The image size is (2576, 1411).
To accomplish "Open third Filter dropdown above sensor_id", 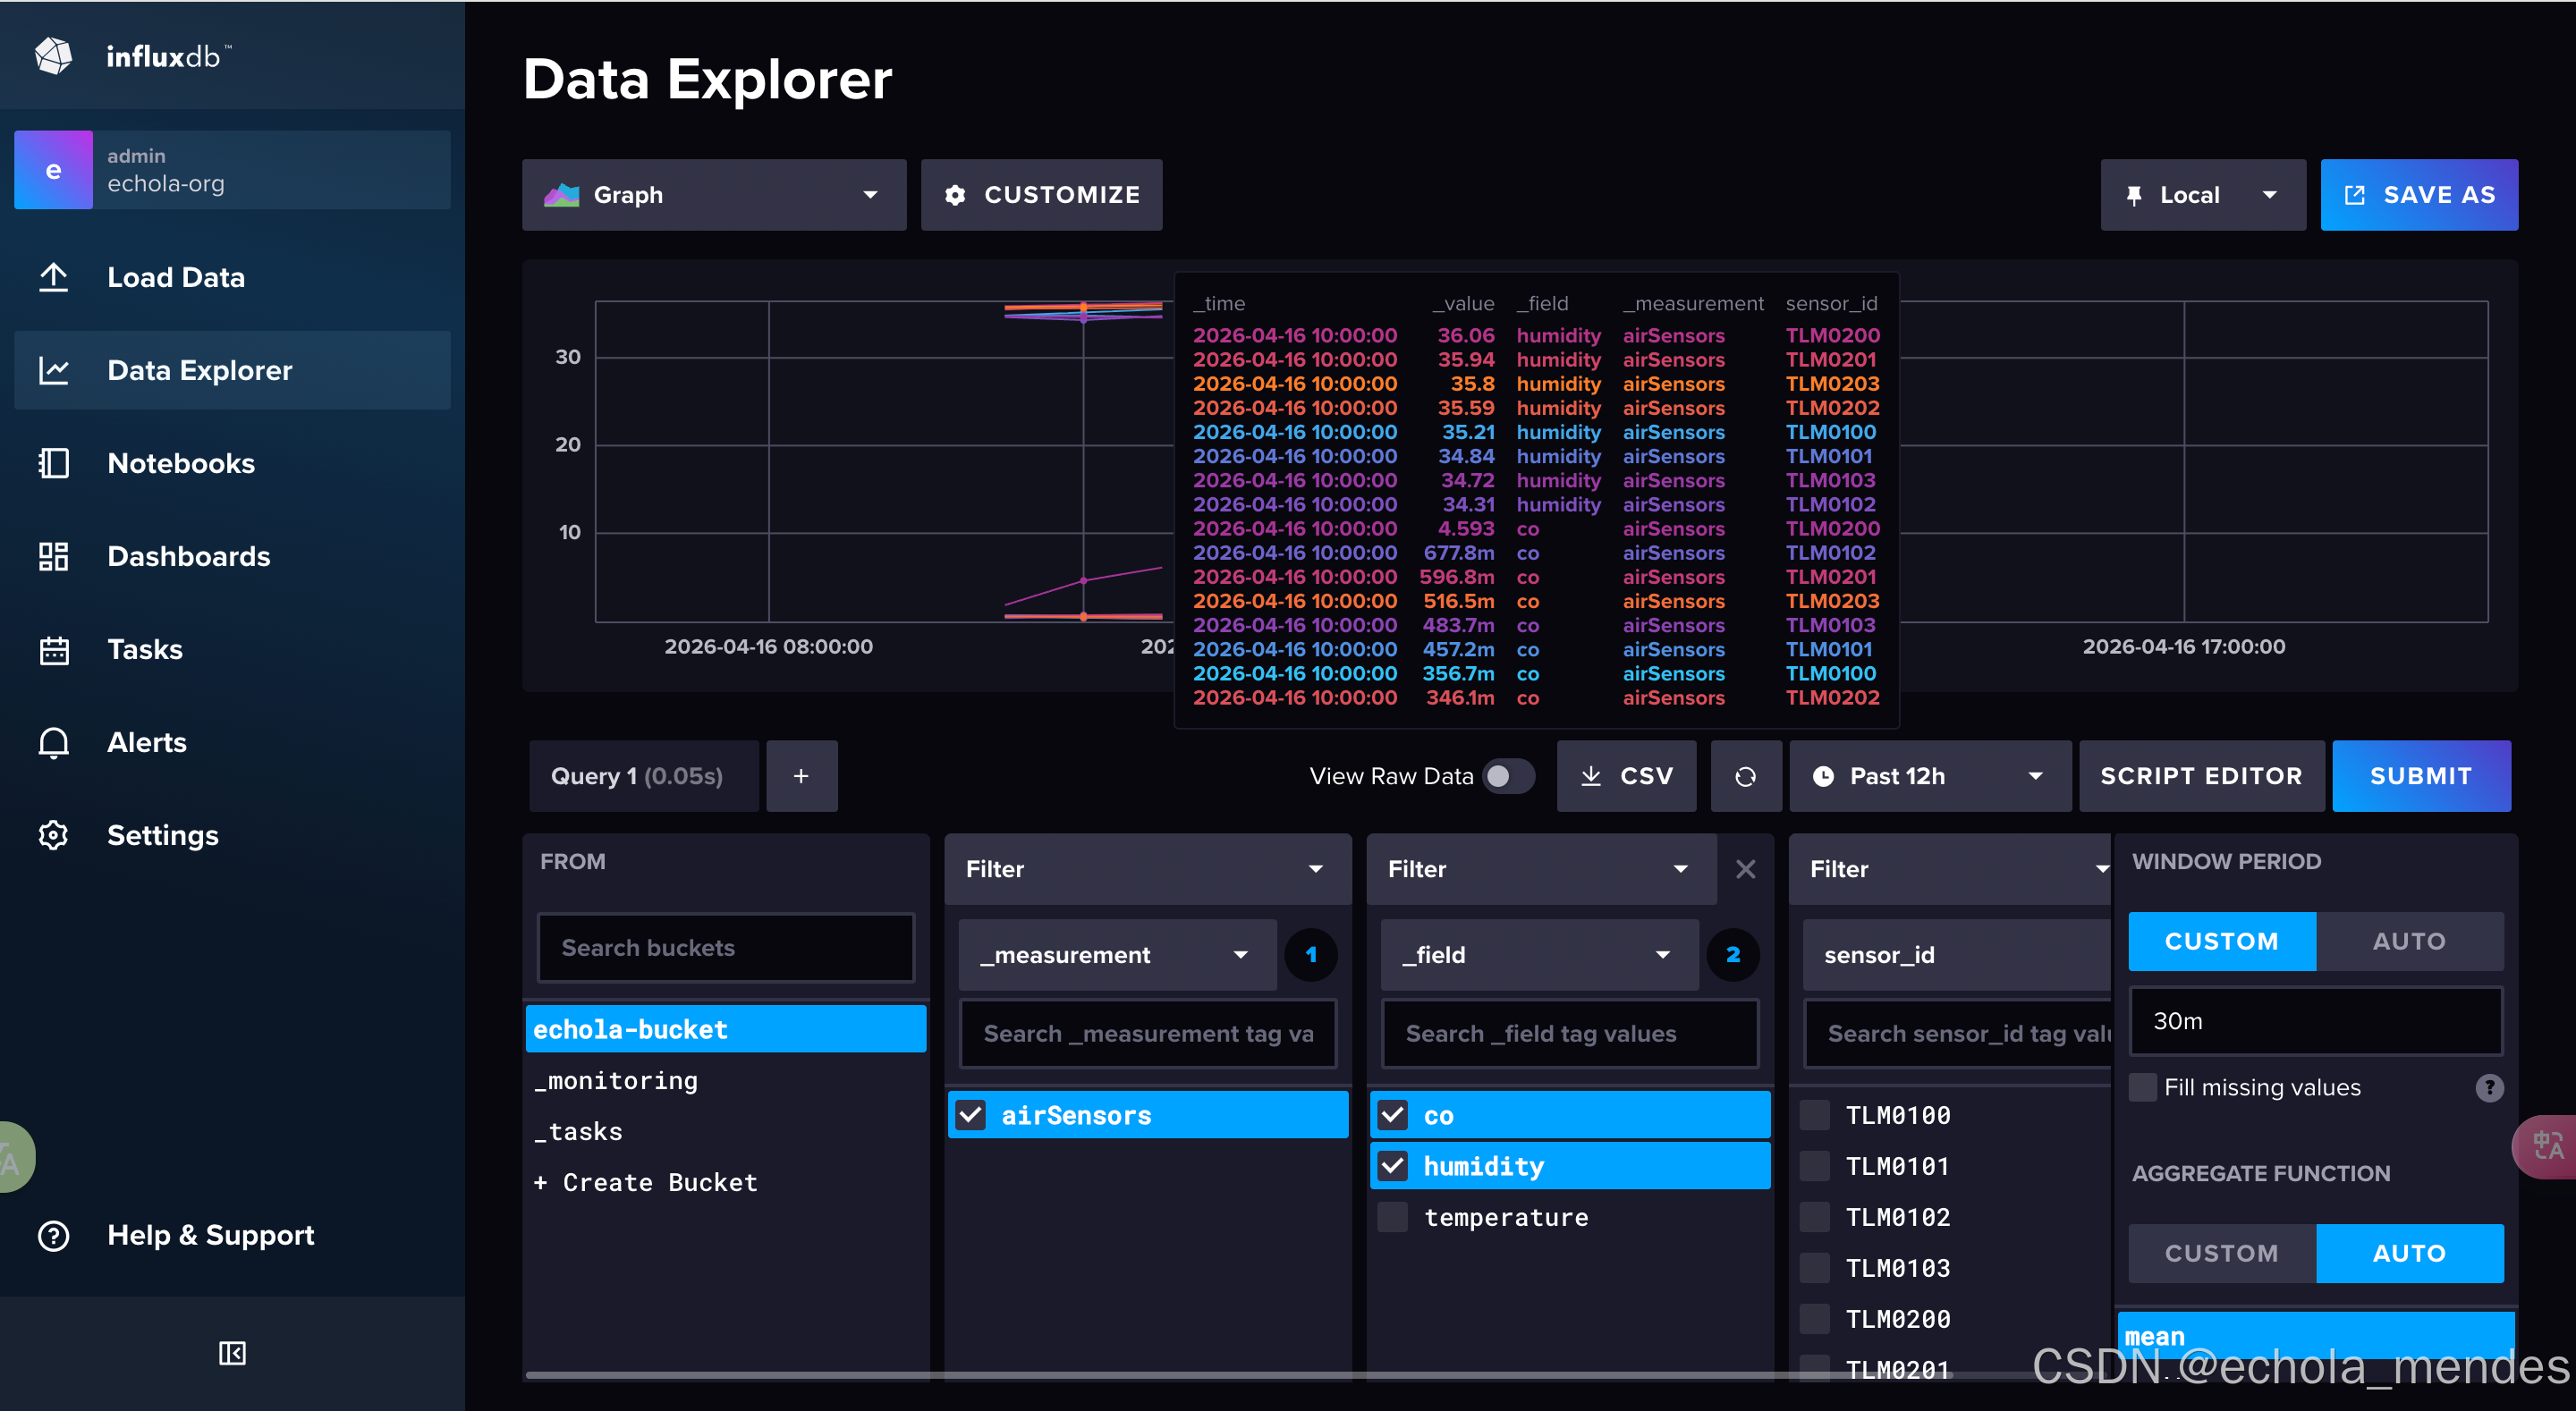I will [x=1950, y=869].
